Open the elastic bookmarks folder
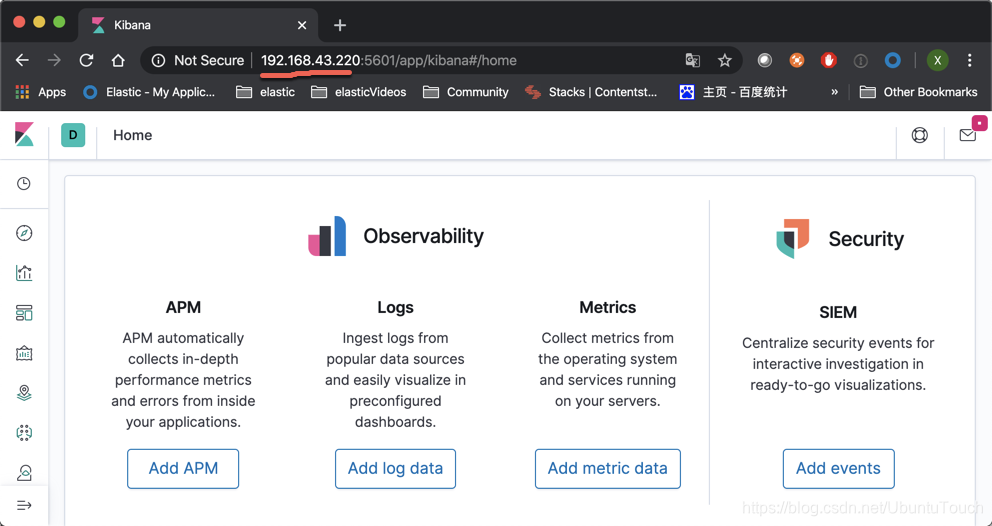Image resolution: width=992 pixels, height=526 pixels. 265,92
